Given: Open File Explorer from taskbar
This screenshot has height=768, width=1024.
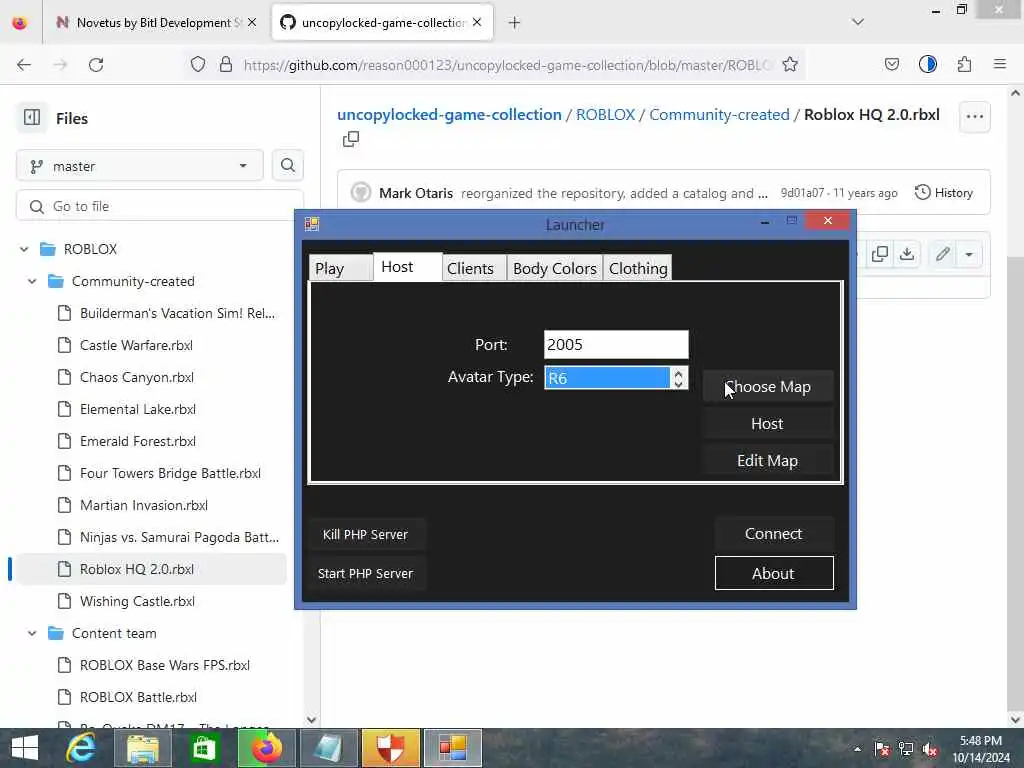Looking at the screenshot, I should tap(142, 748).
